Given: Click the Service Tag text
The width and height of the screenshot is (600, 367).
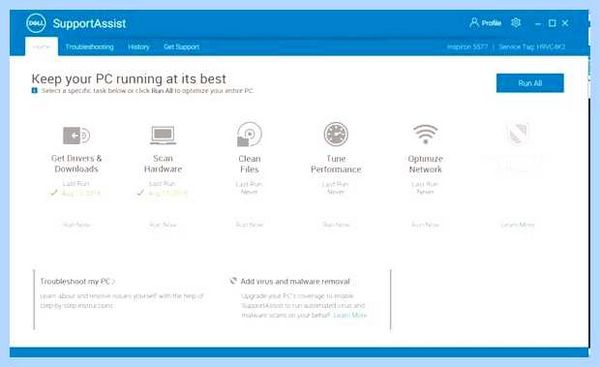Looking at the screenshot, I should (x=532, y=47).
